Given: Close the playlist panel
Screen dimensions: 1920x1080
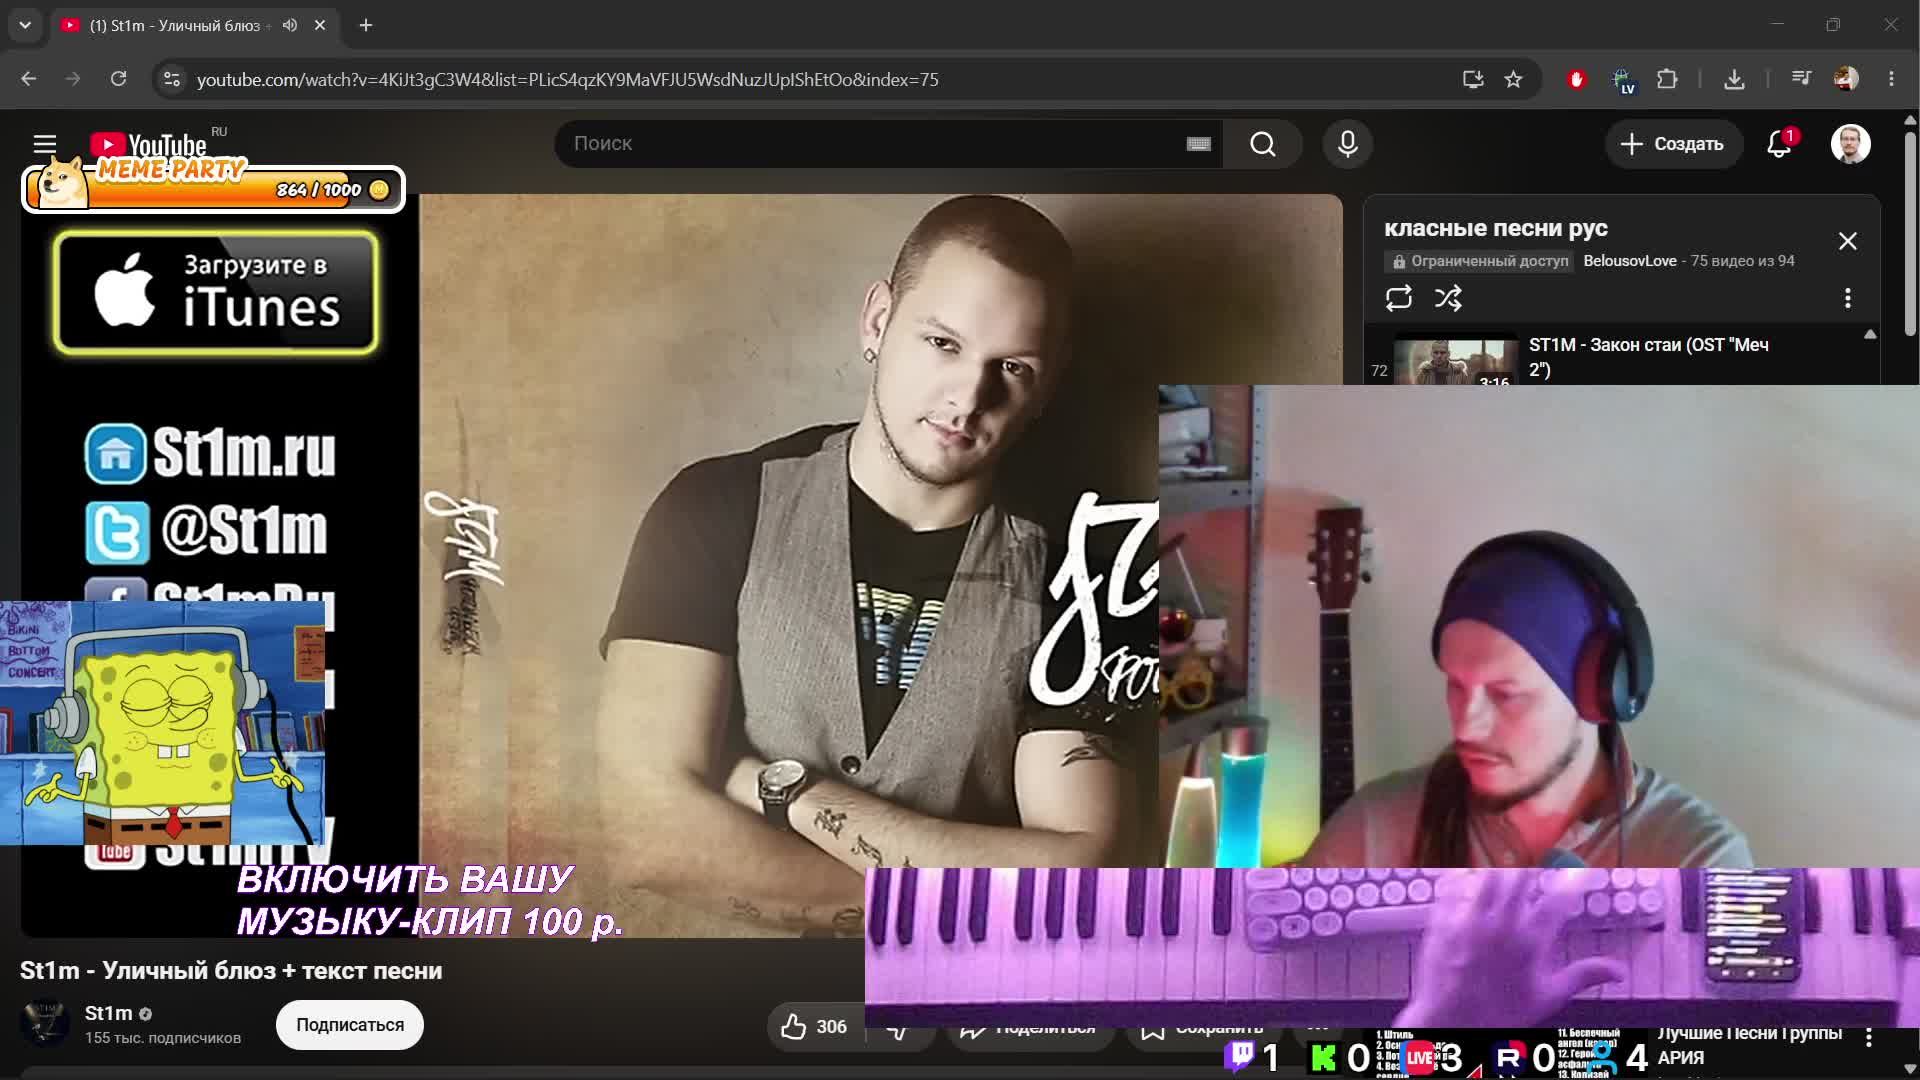Looking at the screenshot, I should click(x=1847, y=241).
